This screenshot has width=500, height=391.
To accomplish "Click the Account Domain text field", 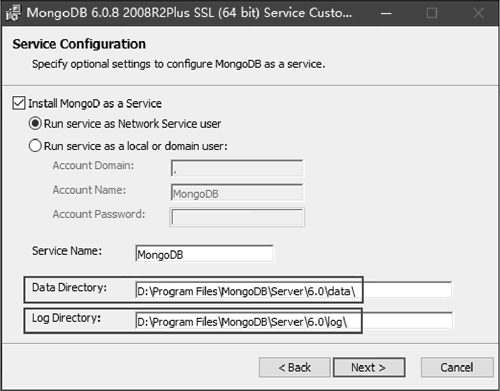I will pyautogui.click(x=237, y=168).
